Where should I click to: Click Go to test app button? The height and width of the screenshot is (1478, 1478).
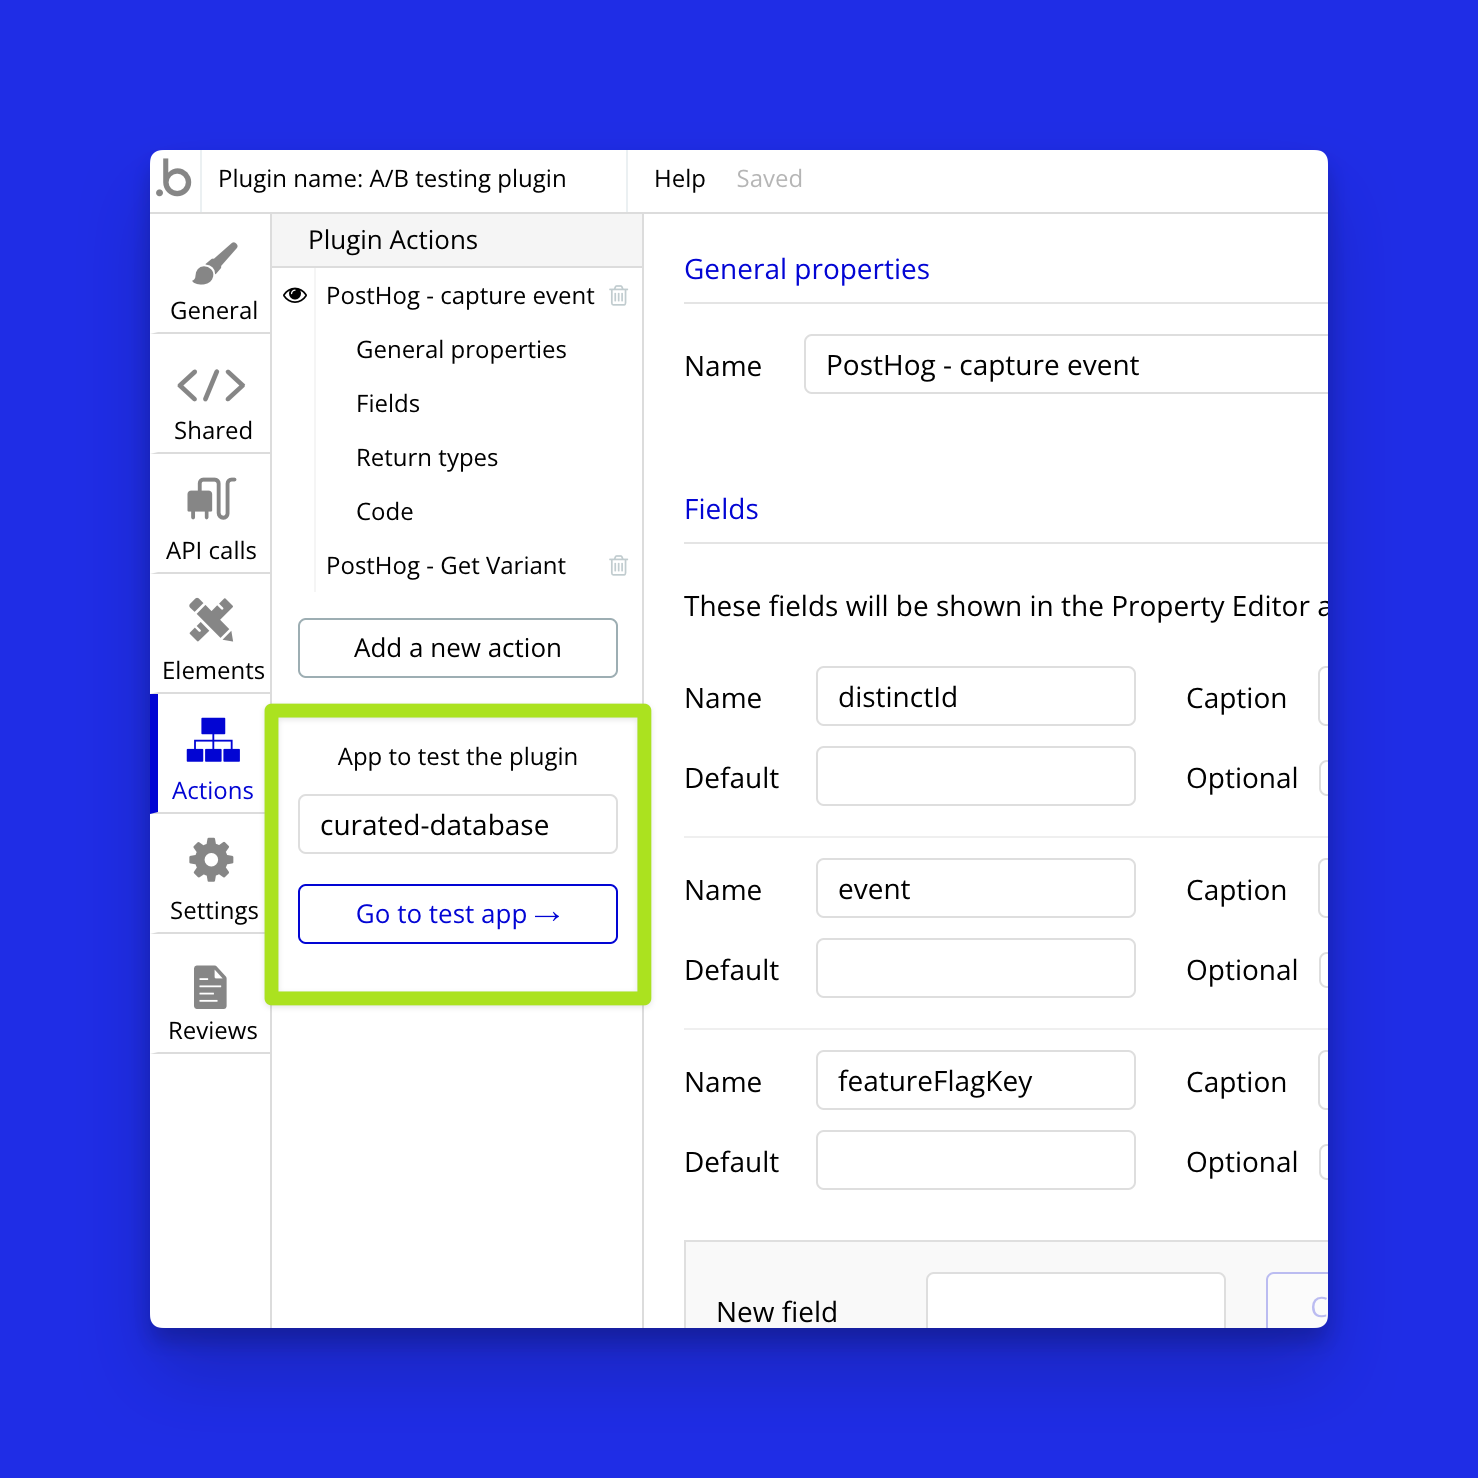click(x=458, y=914)
